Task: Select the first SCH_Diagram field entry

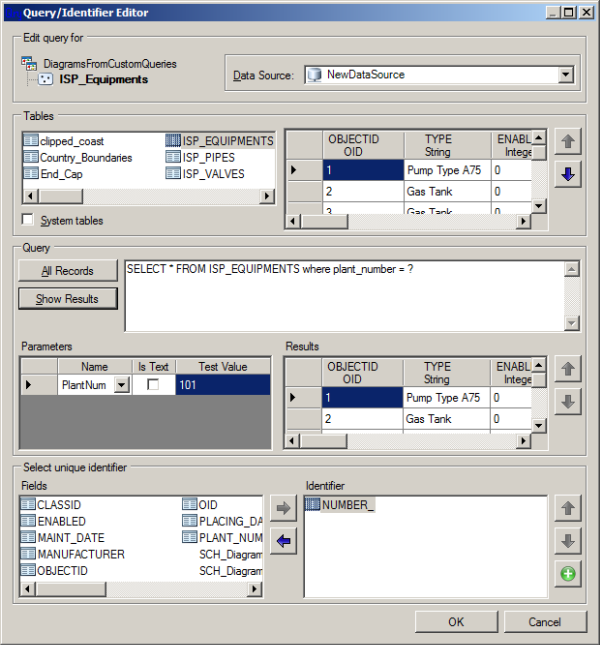Action: click(230, 554)
